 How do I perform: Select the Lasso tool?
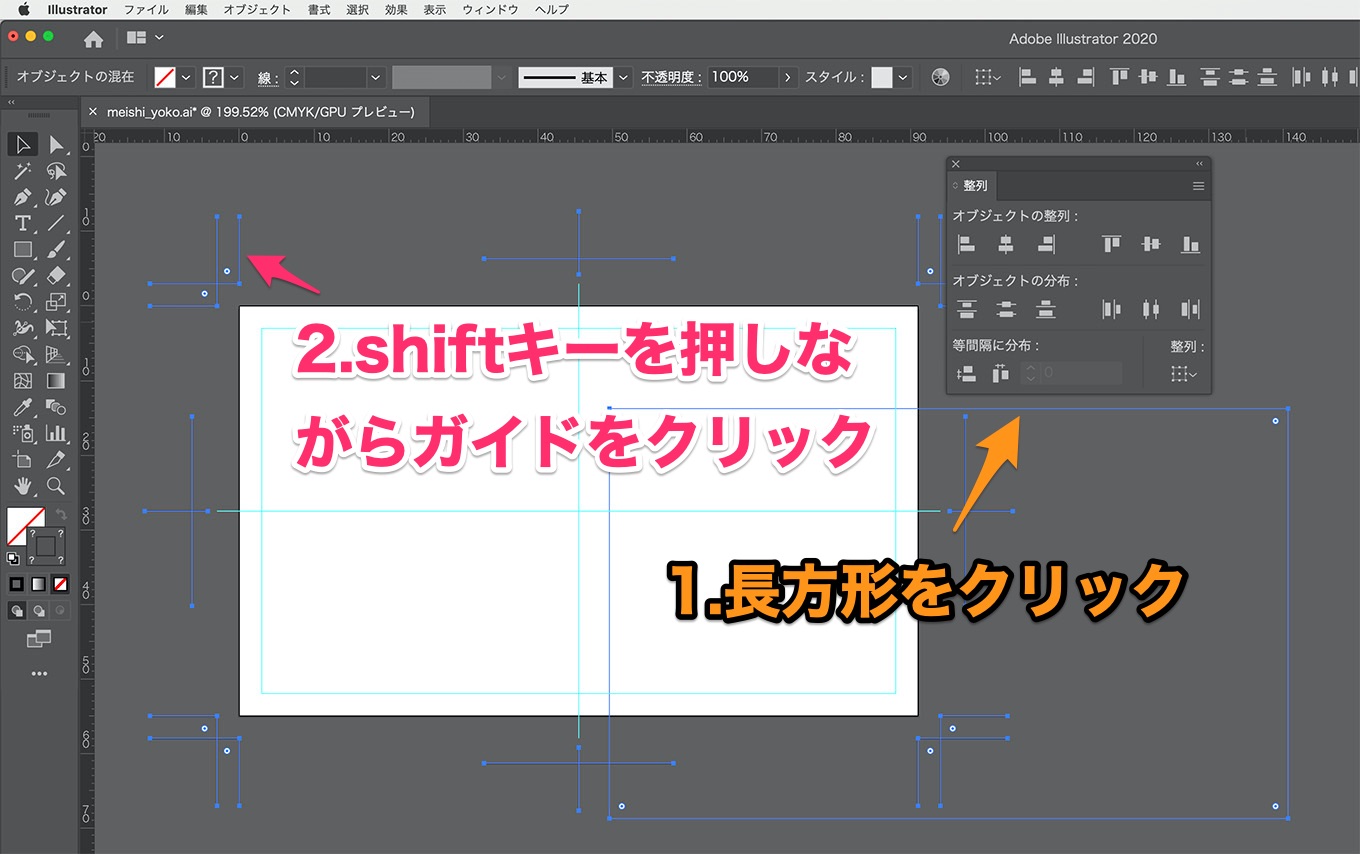coord(56,171)
